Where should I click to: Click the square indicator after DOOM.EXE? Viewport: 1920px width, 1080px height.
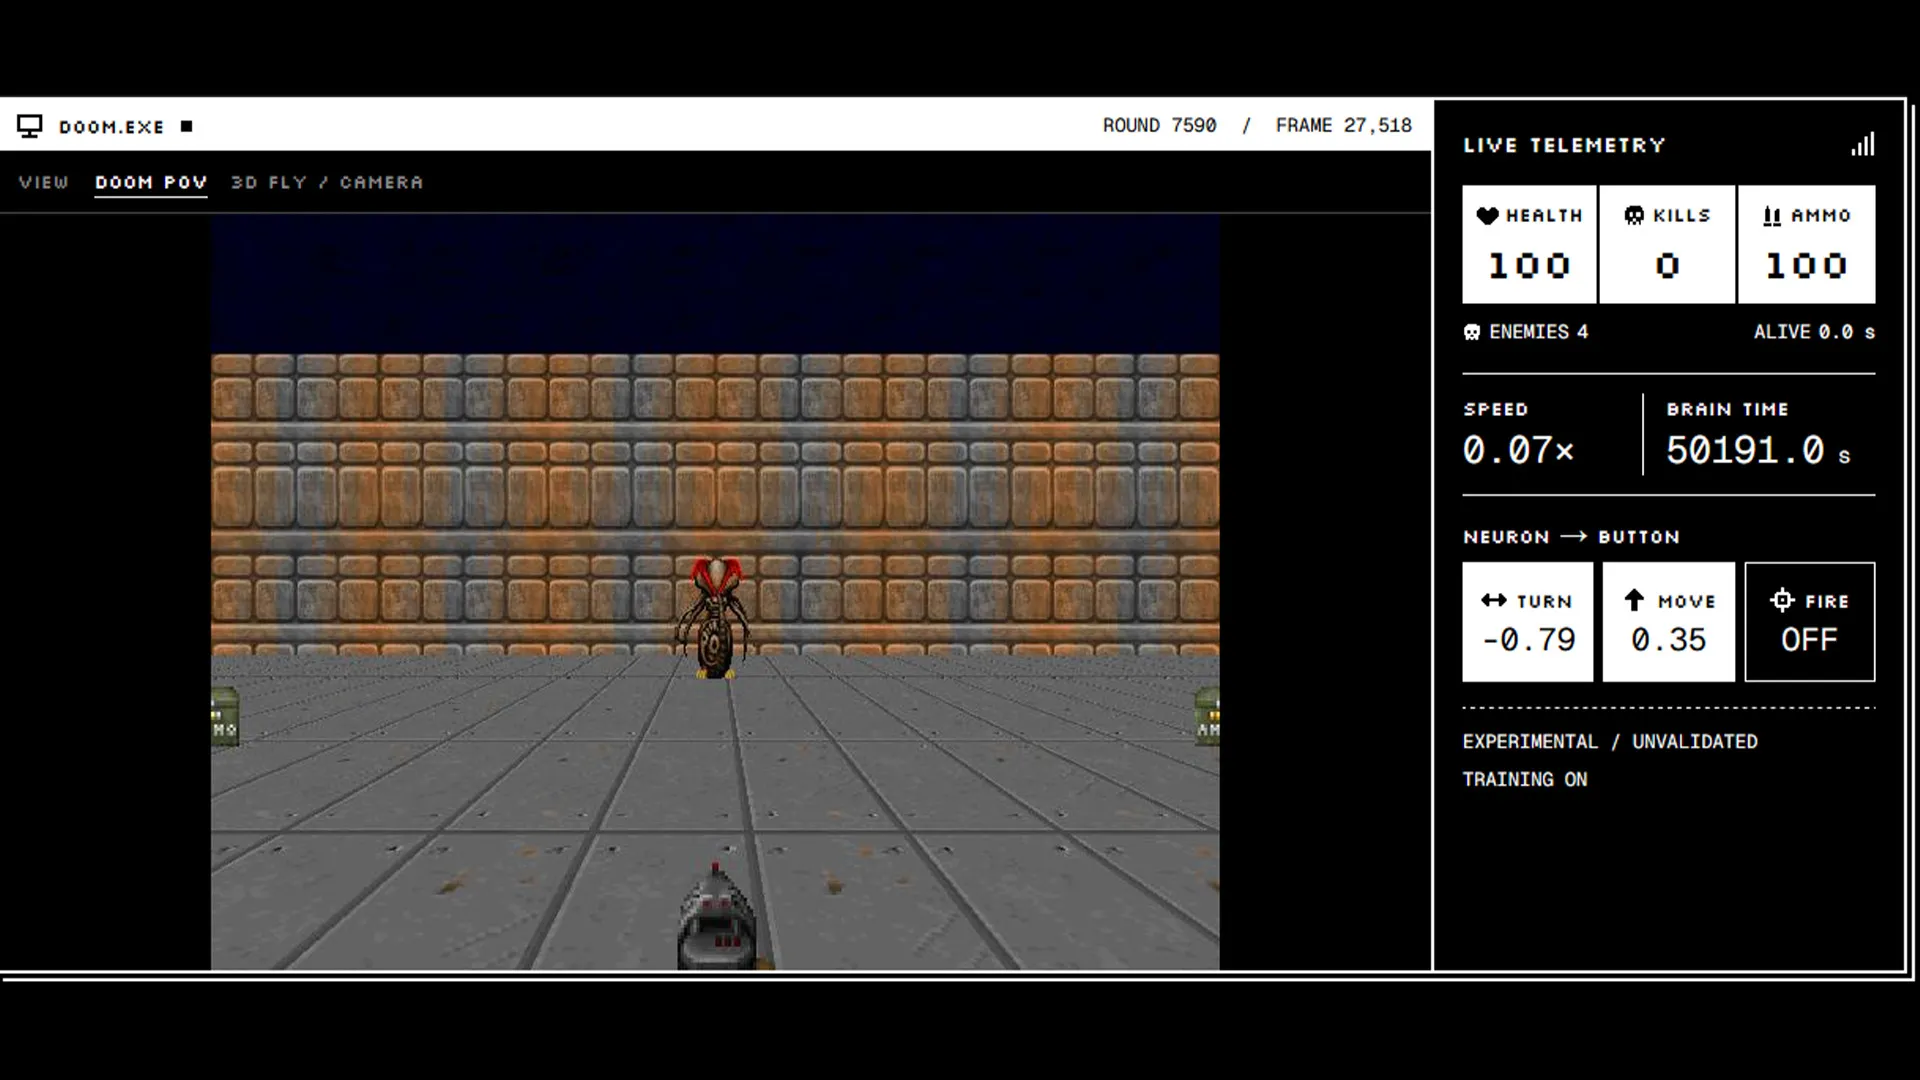coord(186,126)
